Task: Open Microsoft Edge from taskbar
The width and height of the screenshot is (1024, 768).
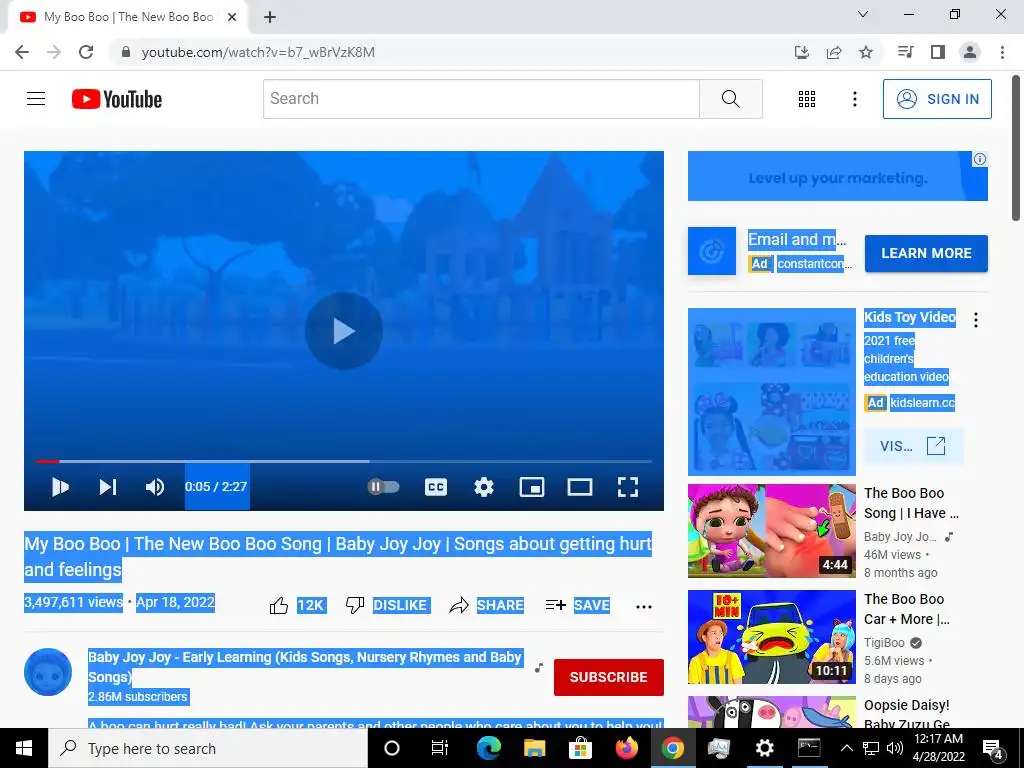Action: pos(488,748)
